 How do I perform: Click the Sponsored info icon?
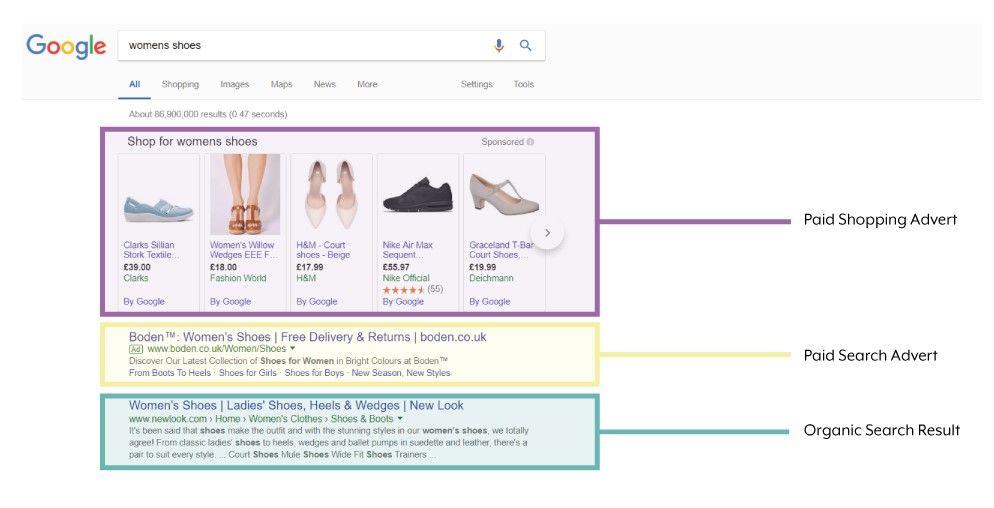pos(530,142)
